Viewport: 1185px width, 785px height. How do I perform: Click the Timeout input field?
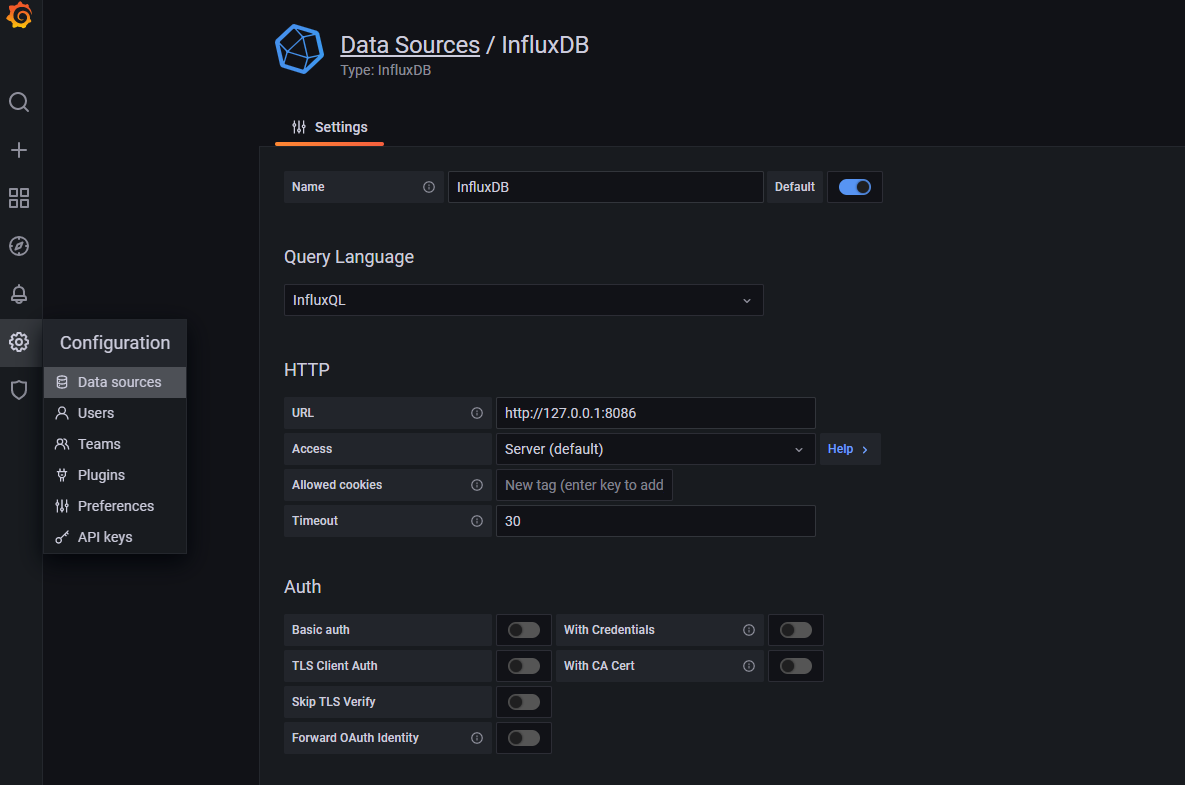click(x=655, y=521)
